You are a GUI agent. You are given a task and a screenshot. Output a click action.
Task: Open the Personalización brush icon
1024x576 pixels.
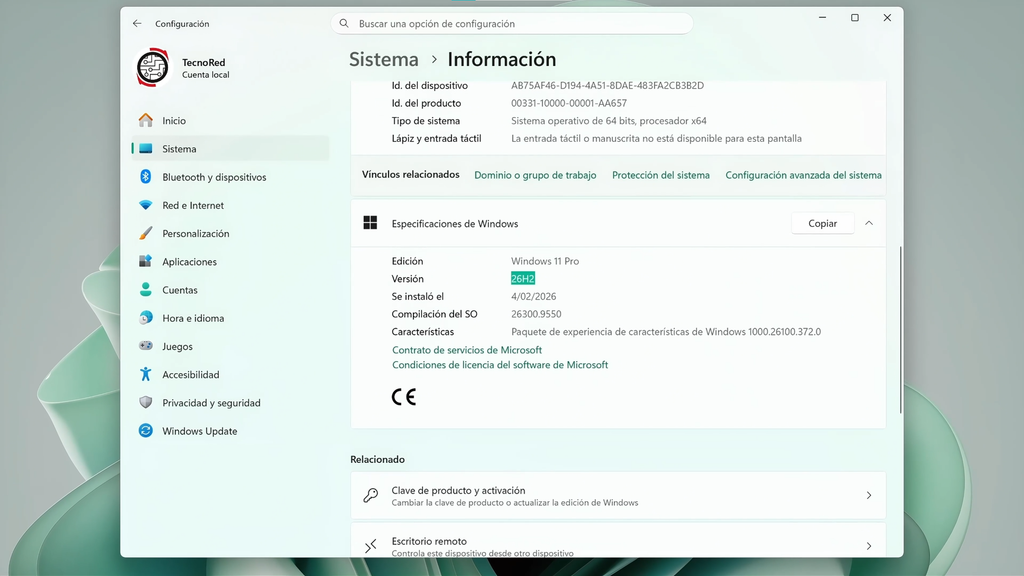(x=146, y=233)
